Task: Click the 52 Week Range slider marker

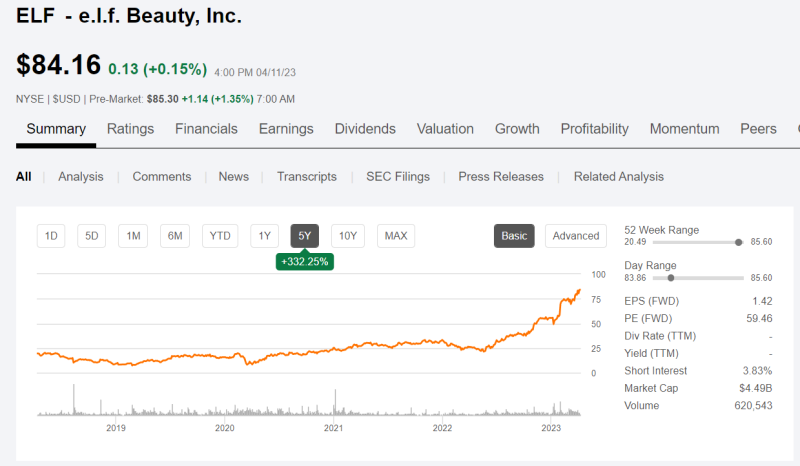Action: (x=738, y=242)
